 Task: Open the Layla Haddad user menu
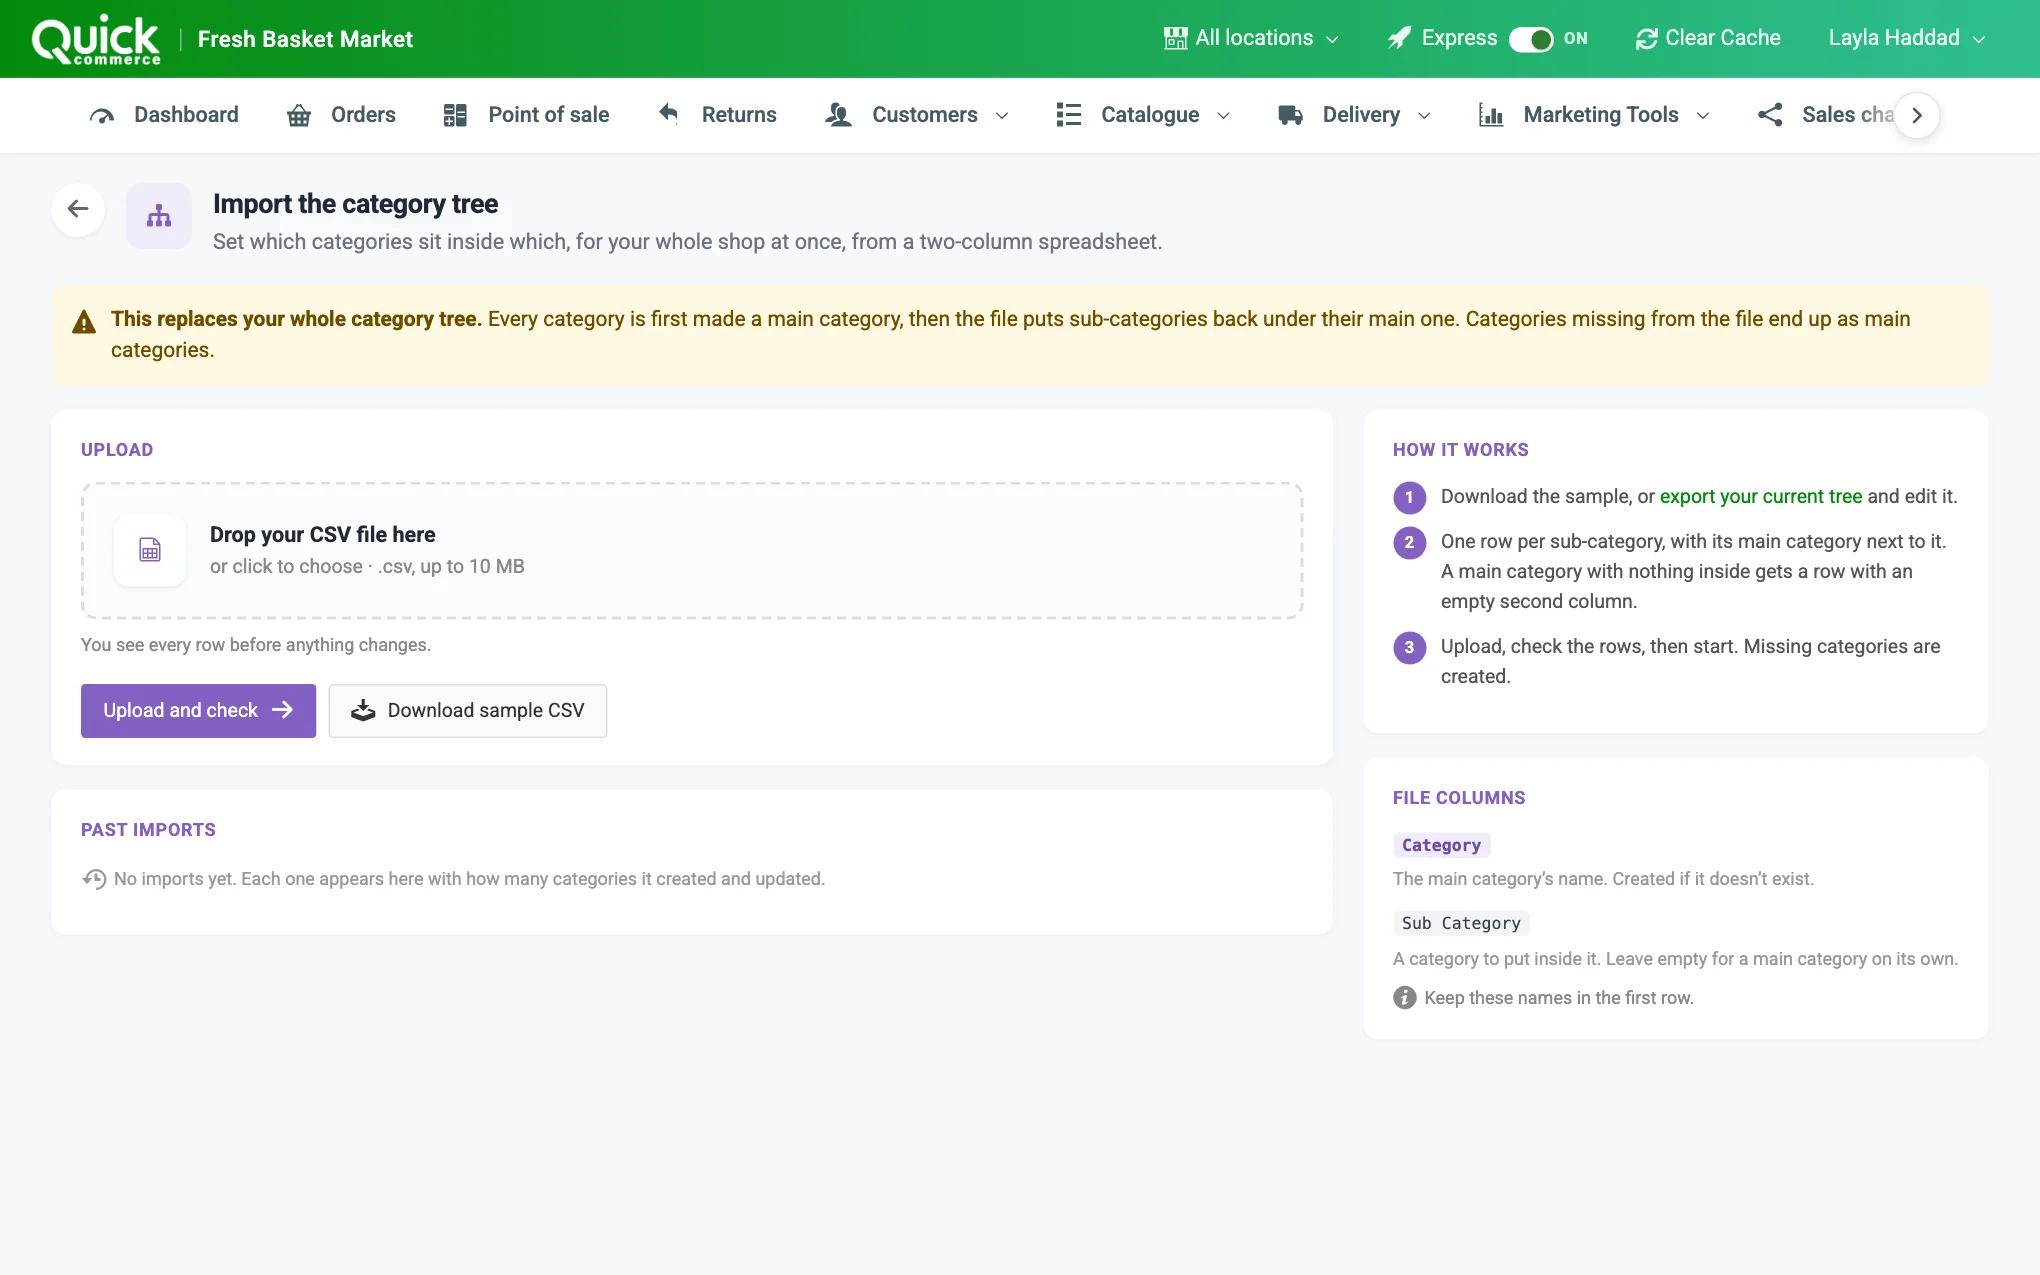tap(1906, 38)
